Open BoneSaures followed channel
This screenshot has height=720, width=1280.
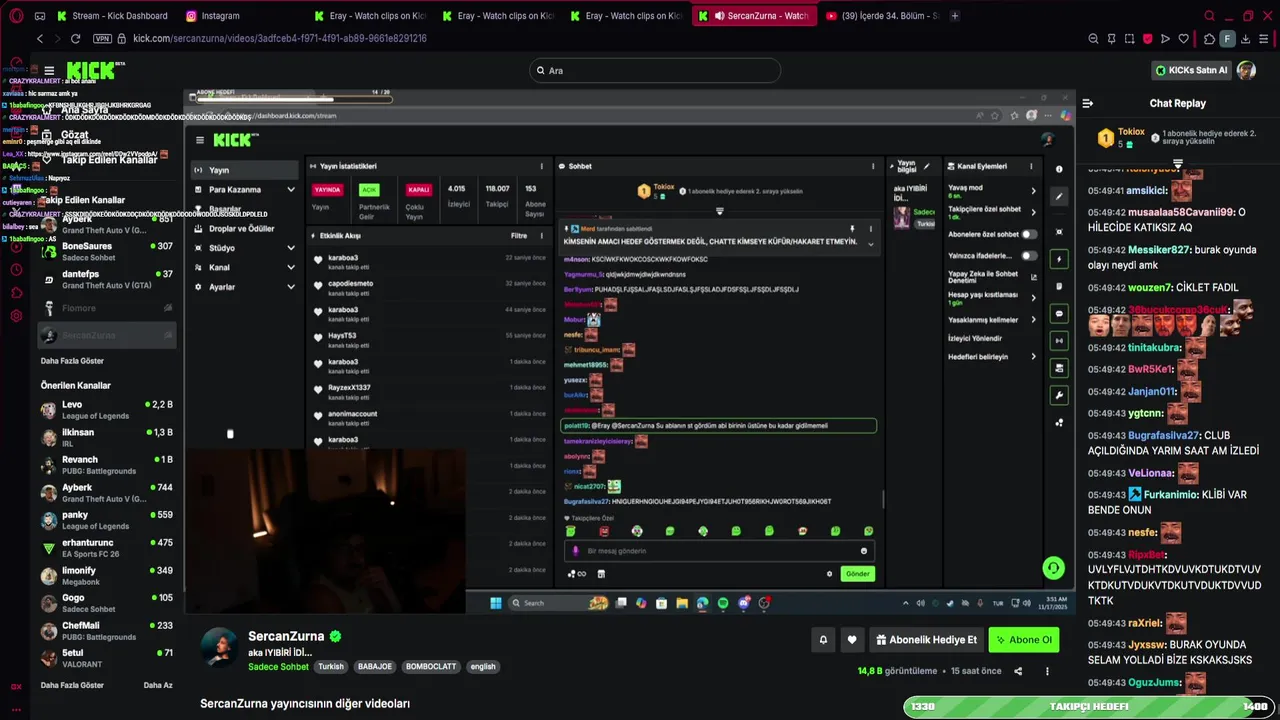point(107,251)
